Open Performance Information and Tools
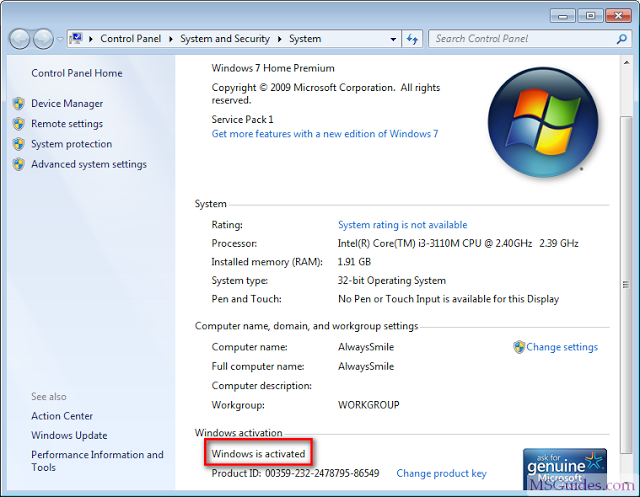The width and height of the screenshot is (640, 497). pyautogui.click(x=97, y=461)
